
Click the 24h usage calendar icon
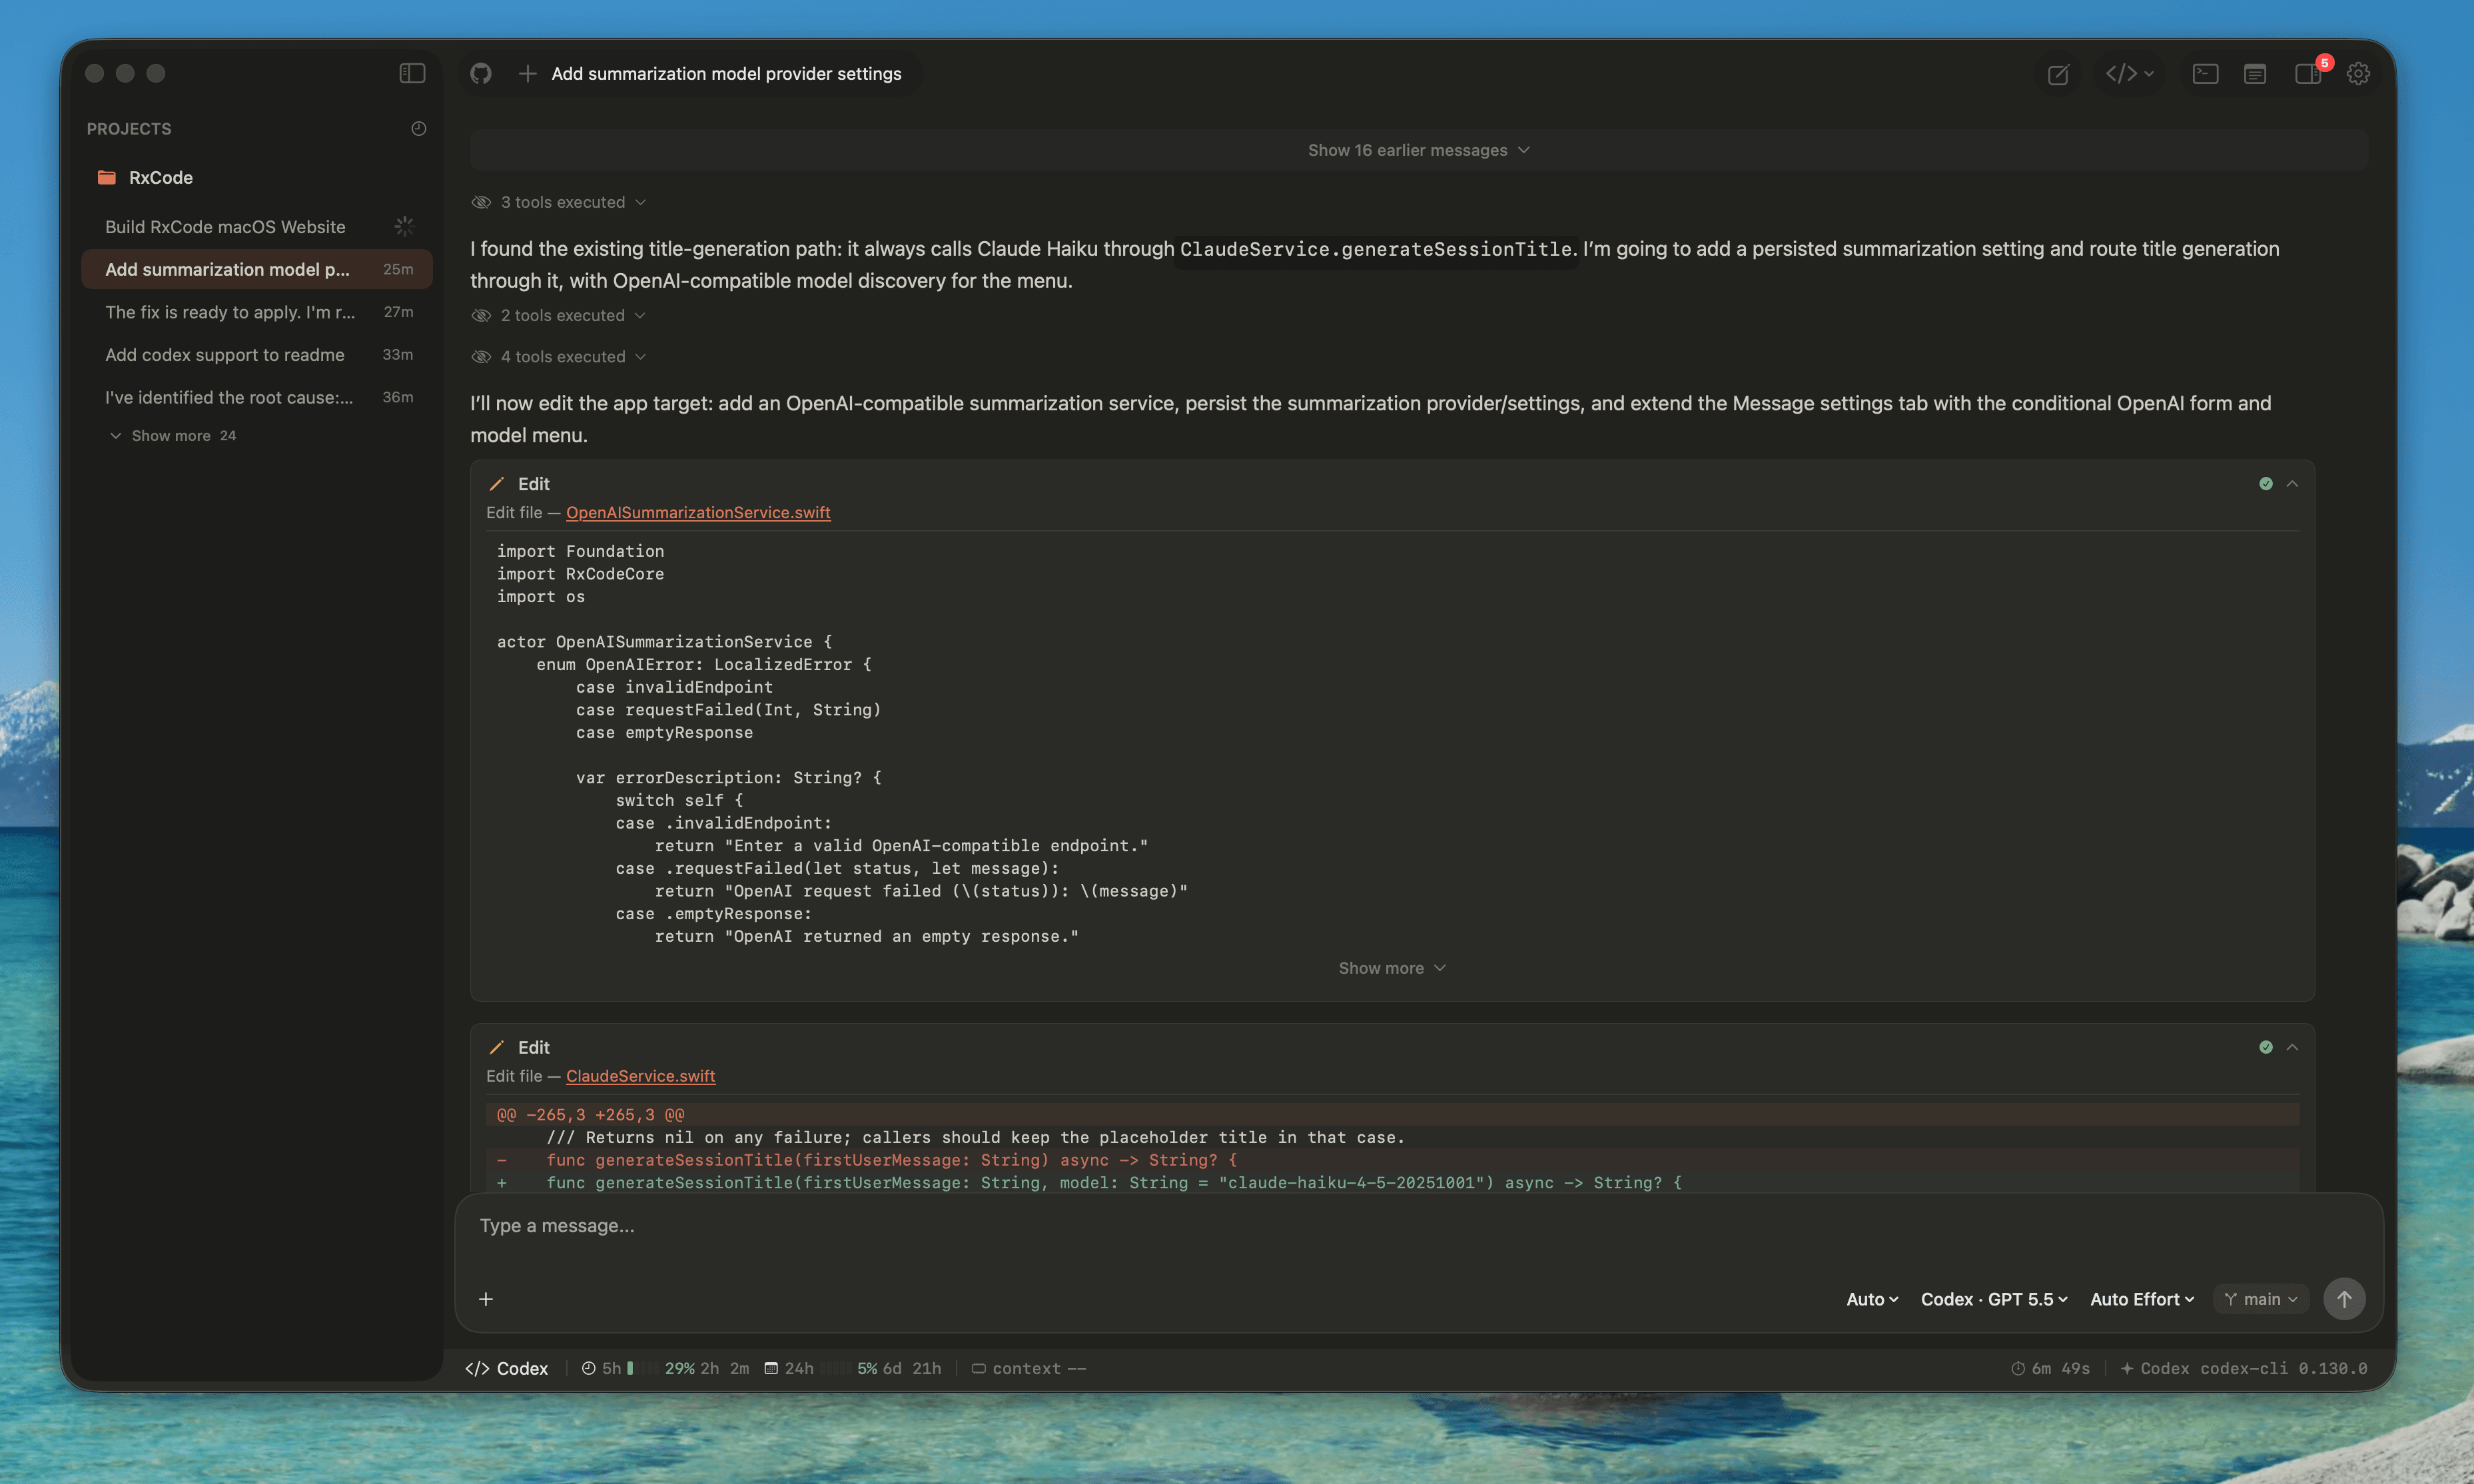[771, 1368]
